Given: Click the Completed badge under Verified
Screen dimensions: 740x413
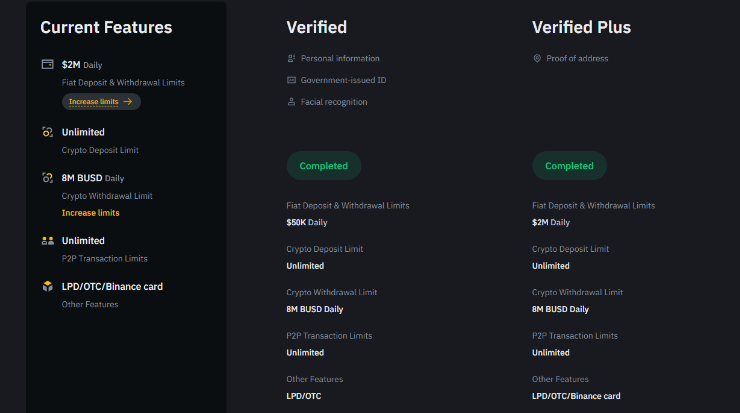Looking at the screenshot, I should 324,166.
